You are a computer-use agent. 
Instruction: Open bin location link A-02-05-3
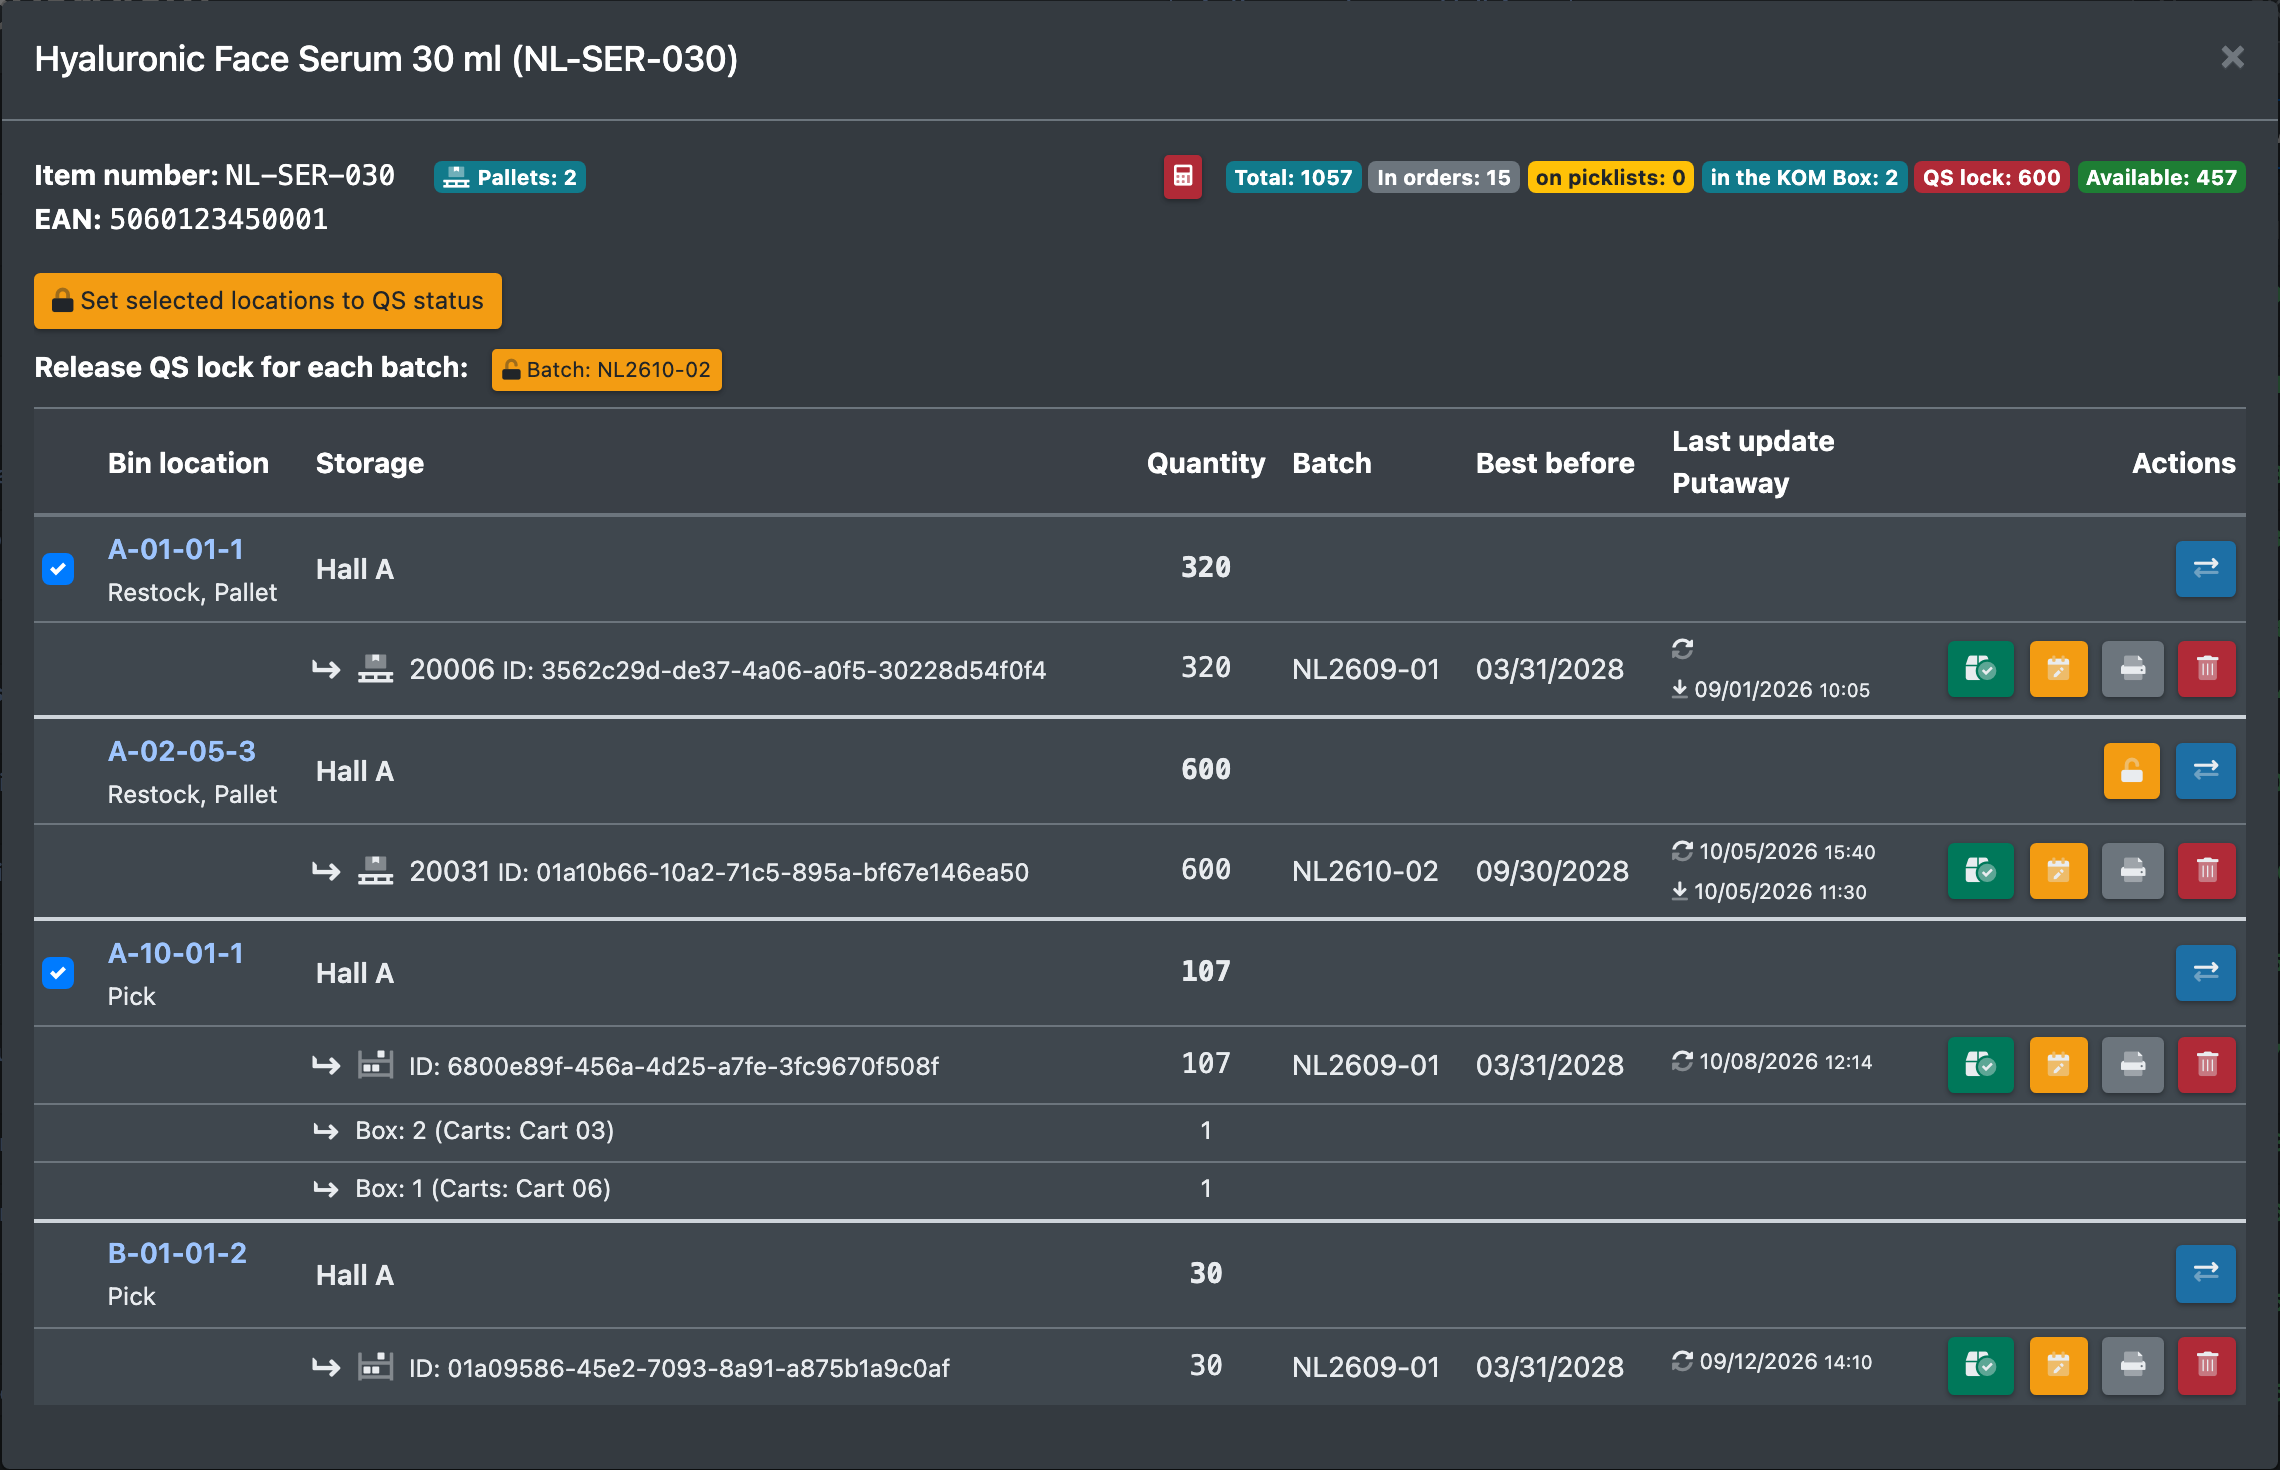182,751
